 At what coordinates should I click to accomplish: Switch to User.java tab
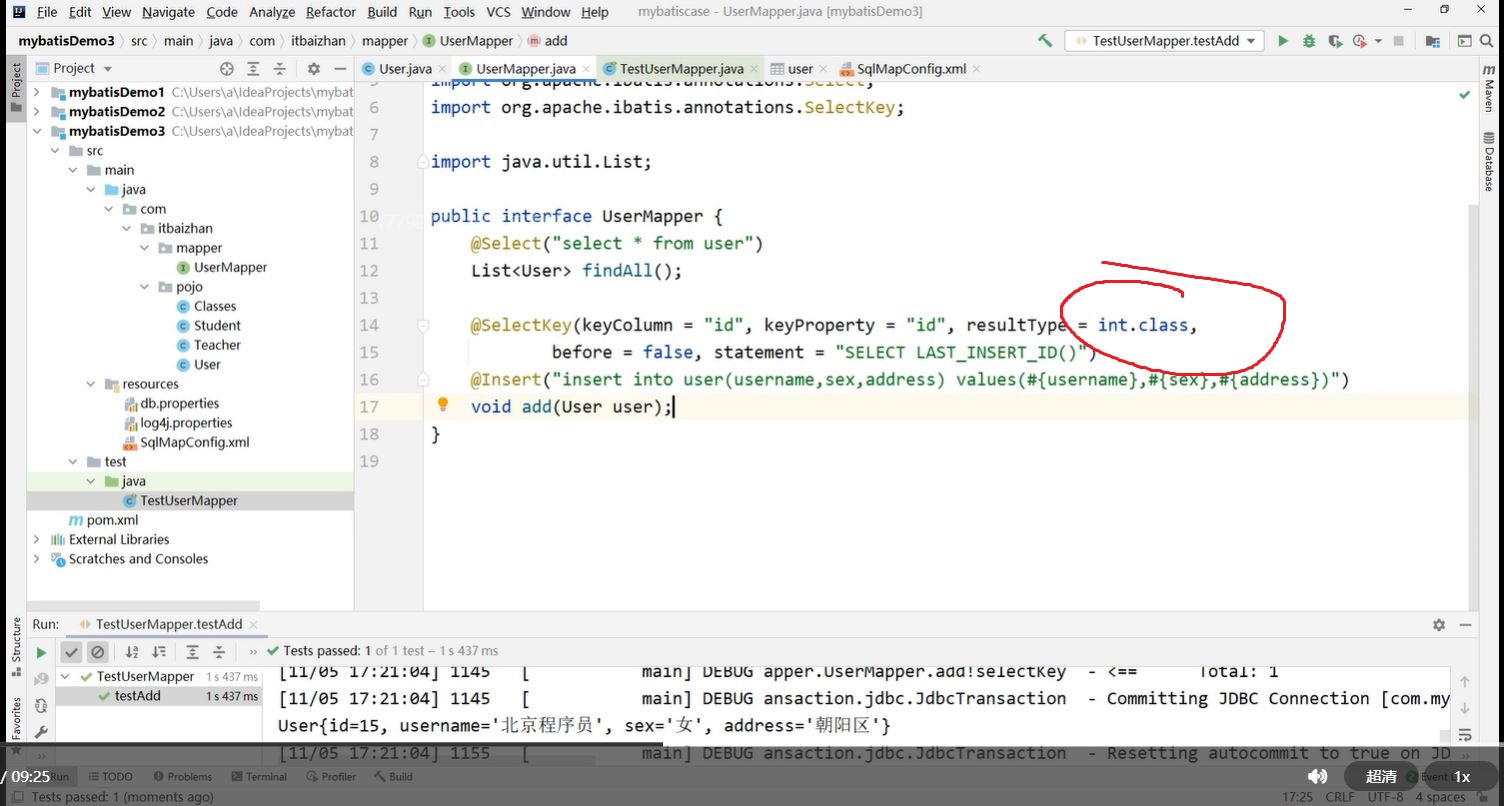coord(405,69)
